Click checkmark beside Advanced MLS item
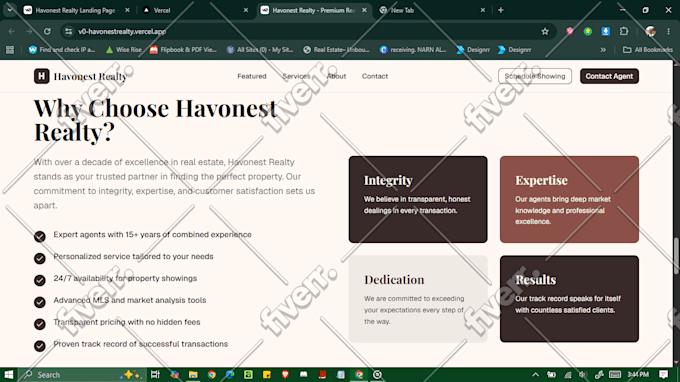 click(x=39, y=302)
